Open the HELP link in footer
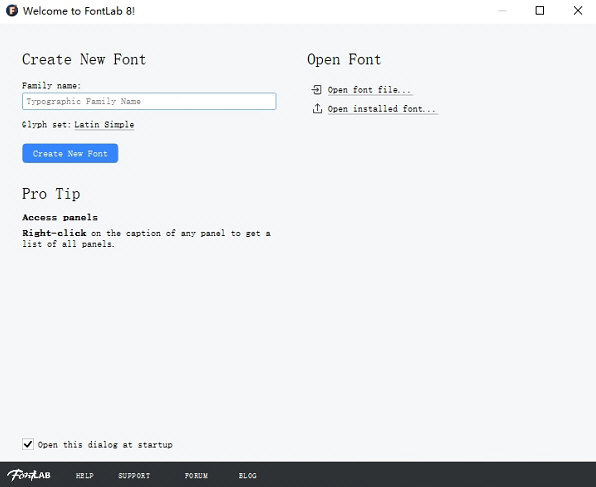This screenshot has height=487, width=596. (84, 476)
